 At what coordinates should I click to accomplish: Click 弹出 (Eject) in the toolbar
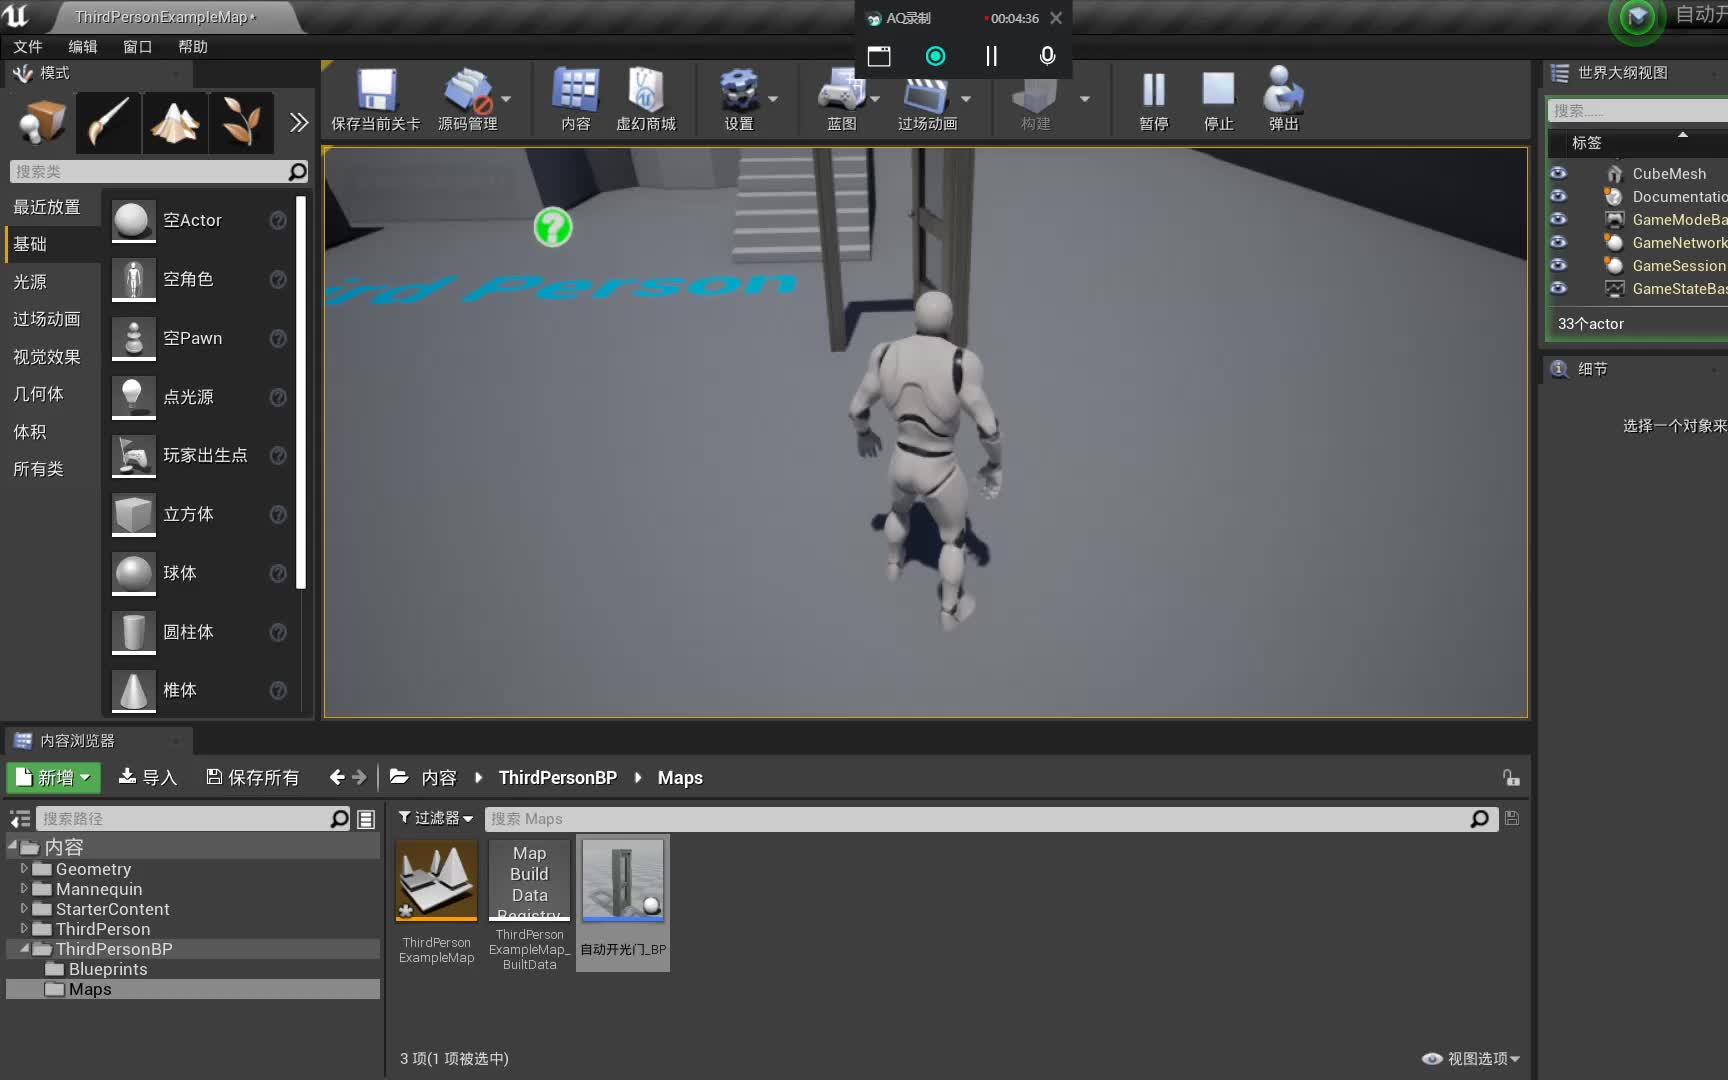1281,99
